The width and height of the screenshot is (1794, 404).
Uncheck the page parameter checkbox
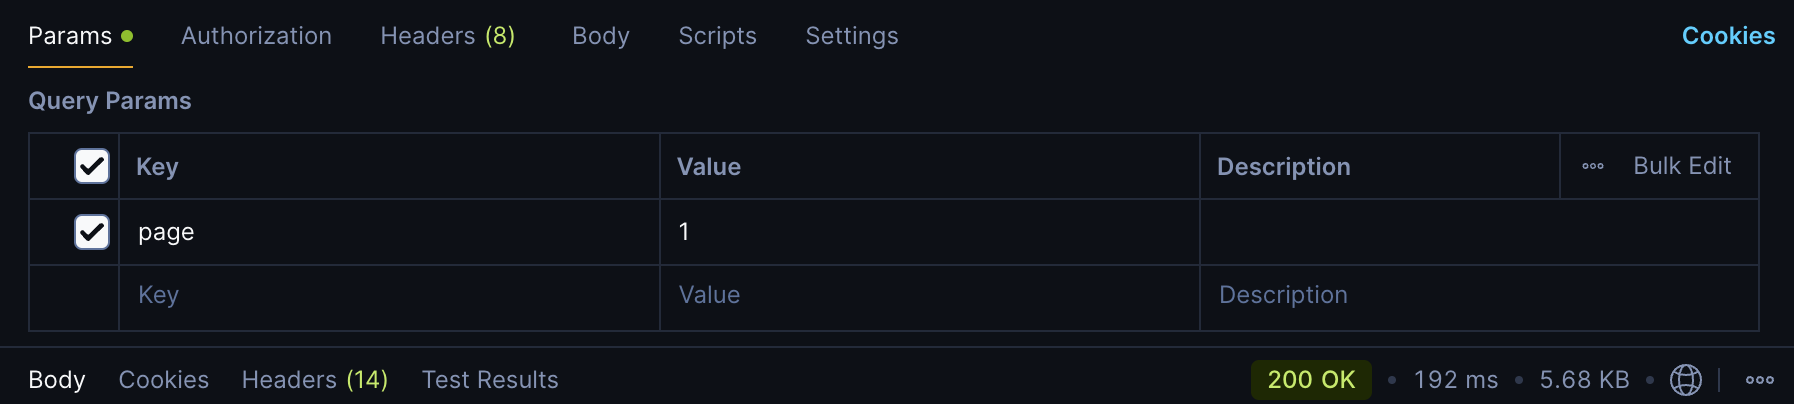pyautogui.click(x=92, y=232)
